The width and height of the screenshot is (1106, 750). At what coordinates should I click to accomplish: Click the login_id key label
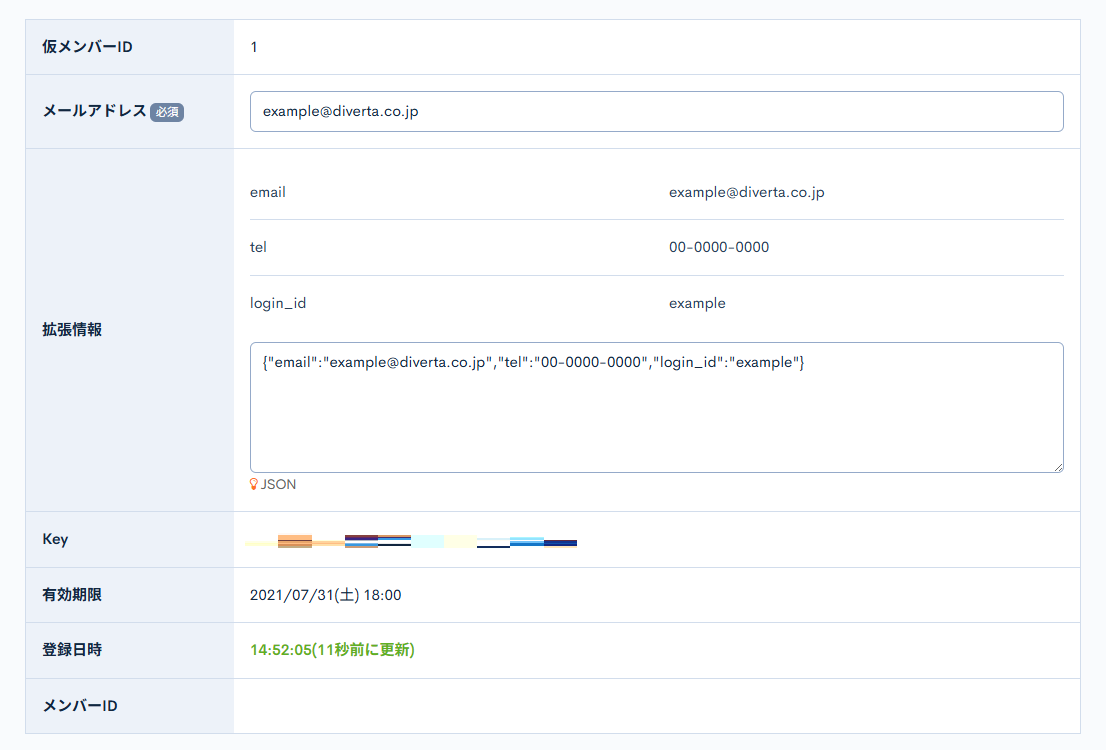point(278,303)
